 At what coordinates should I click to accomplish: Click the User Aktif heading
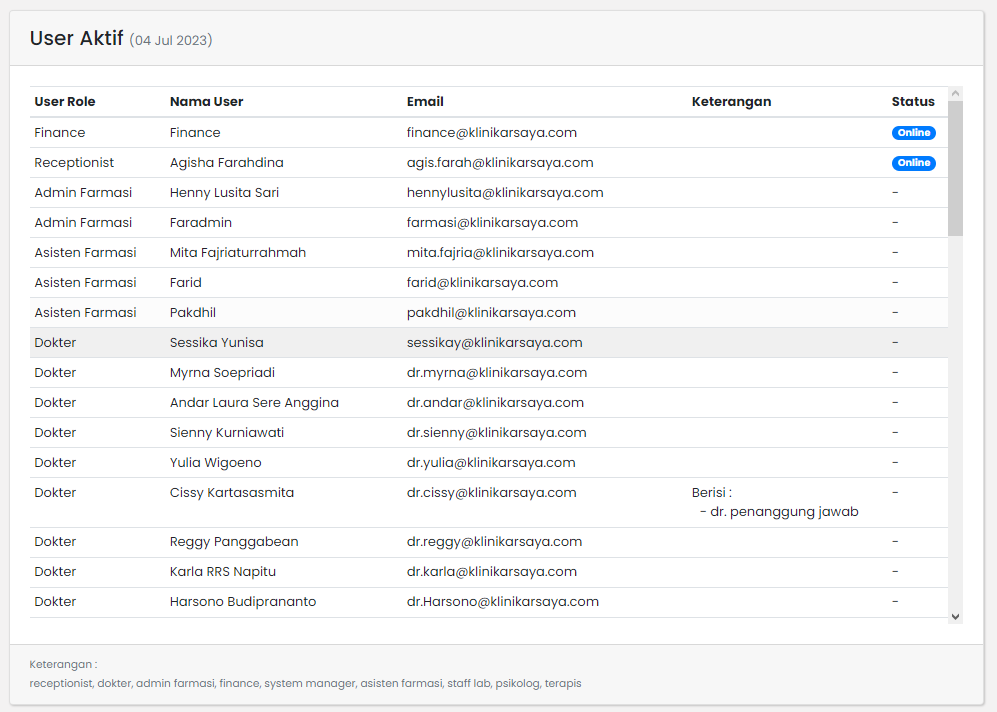76,39
